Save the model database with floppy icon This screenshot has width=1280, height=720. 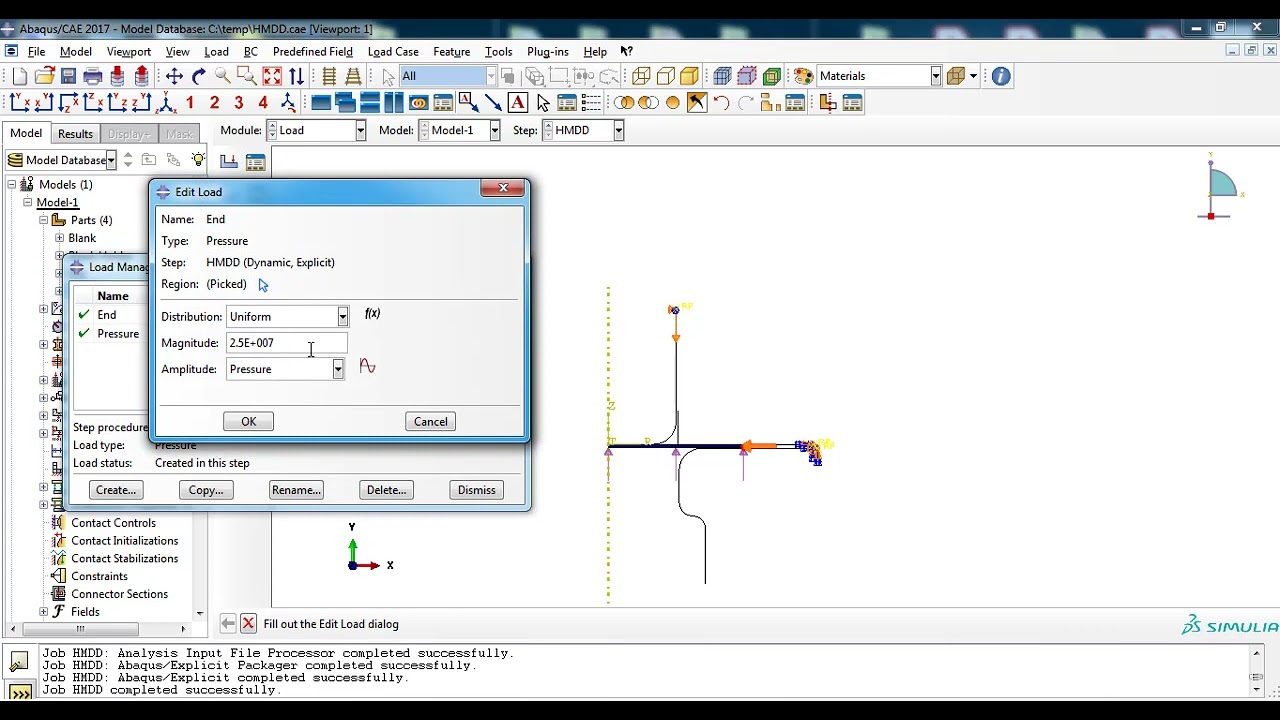(x=68, y=76)
